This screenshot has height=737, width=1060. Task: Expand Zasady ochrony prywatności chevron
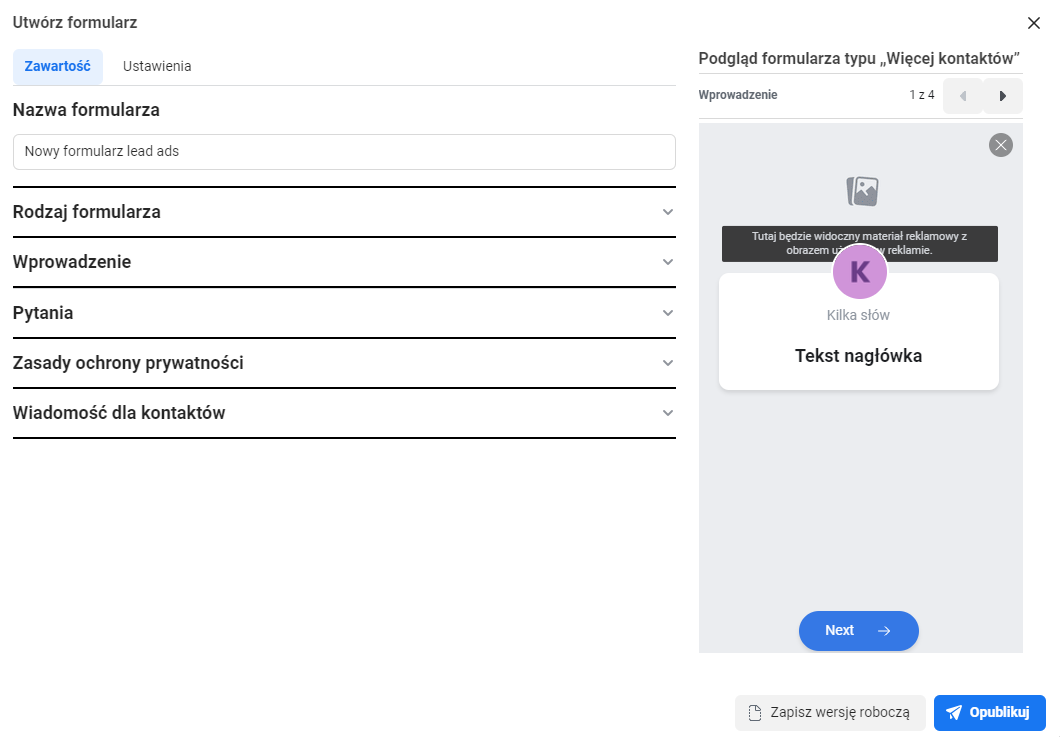(668, 363)
